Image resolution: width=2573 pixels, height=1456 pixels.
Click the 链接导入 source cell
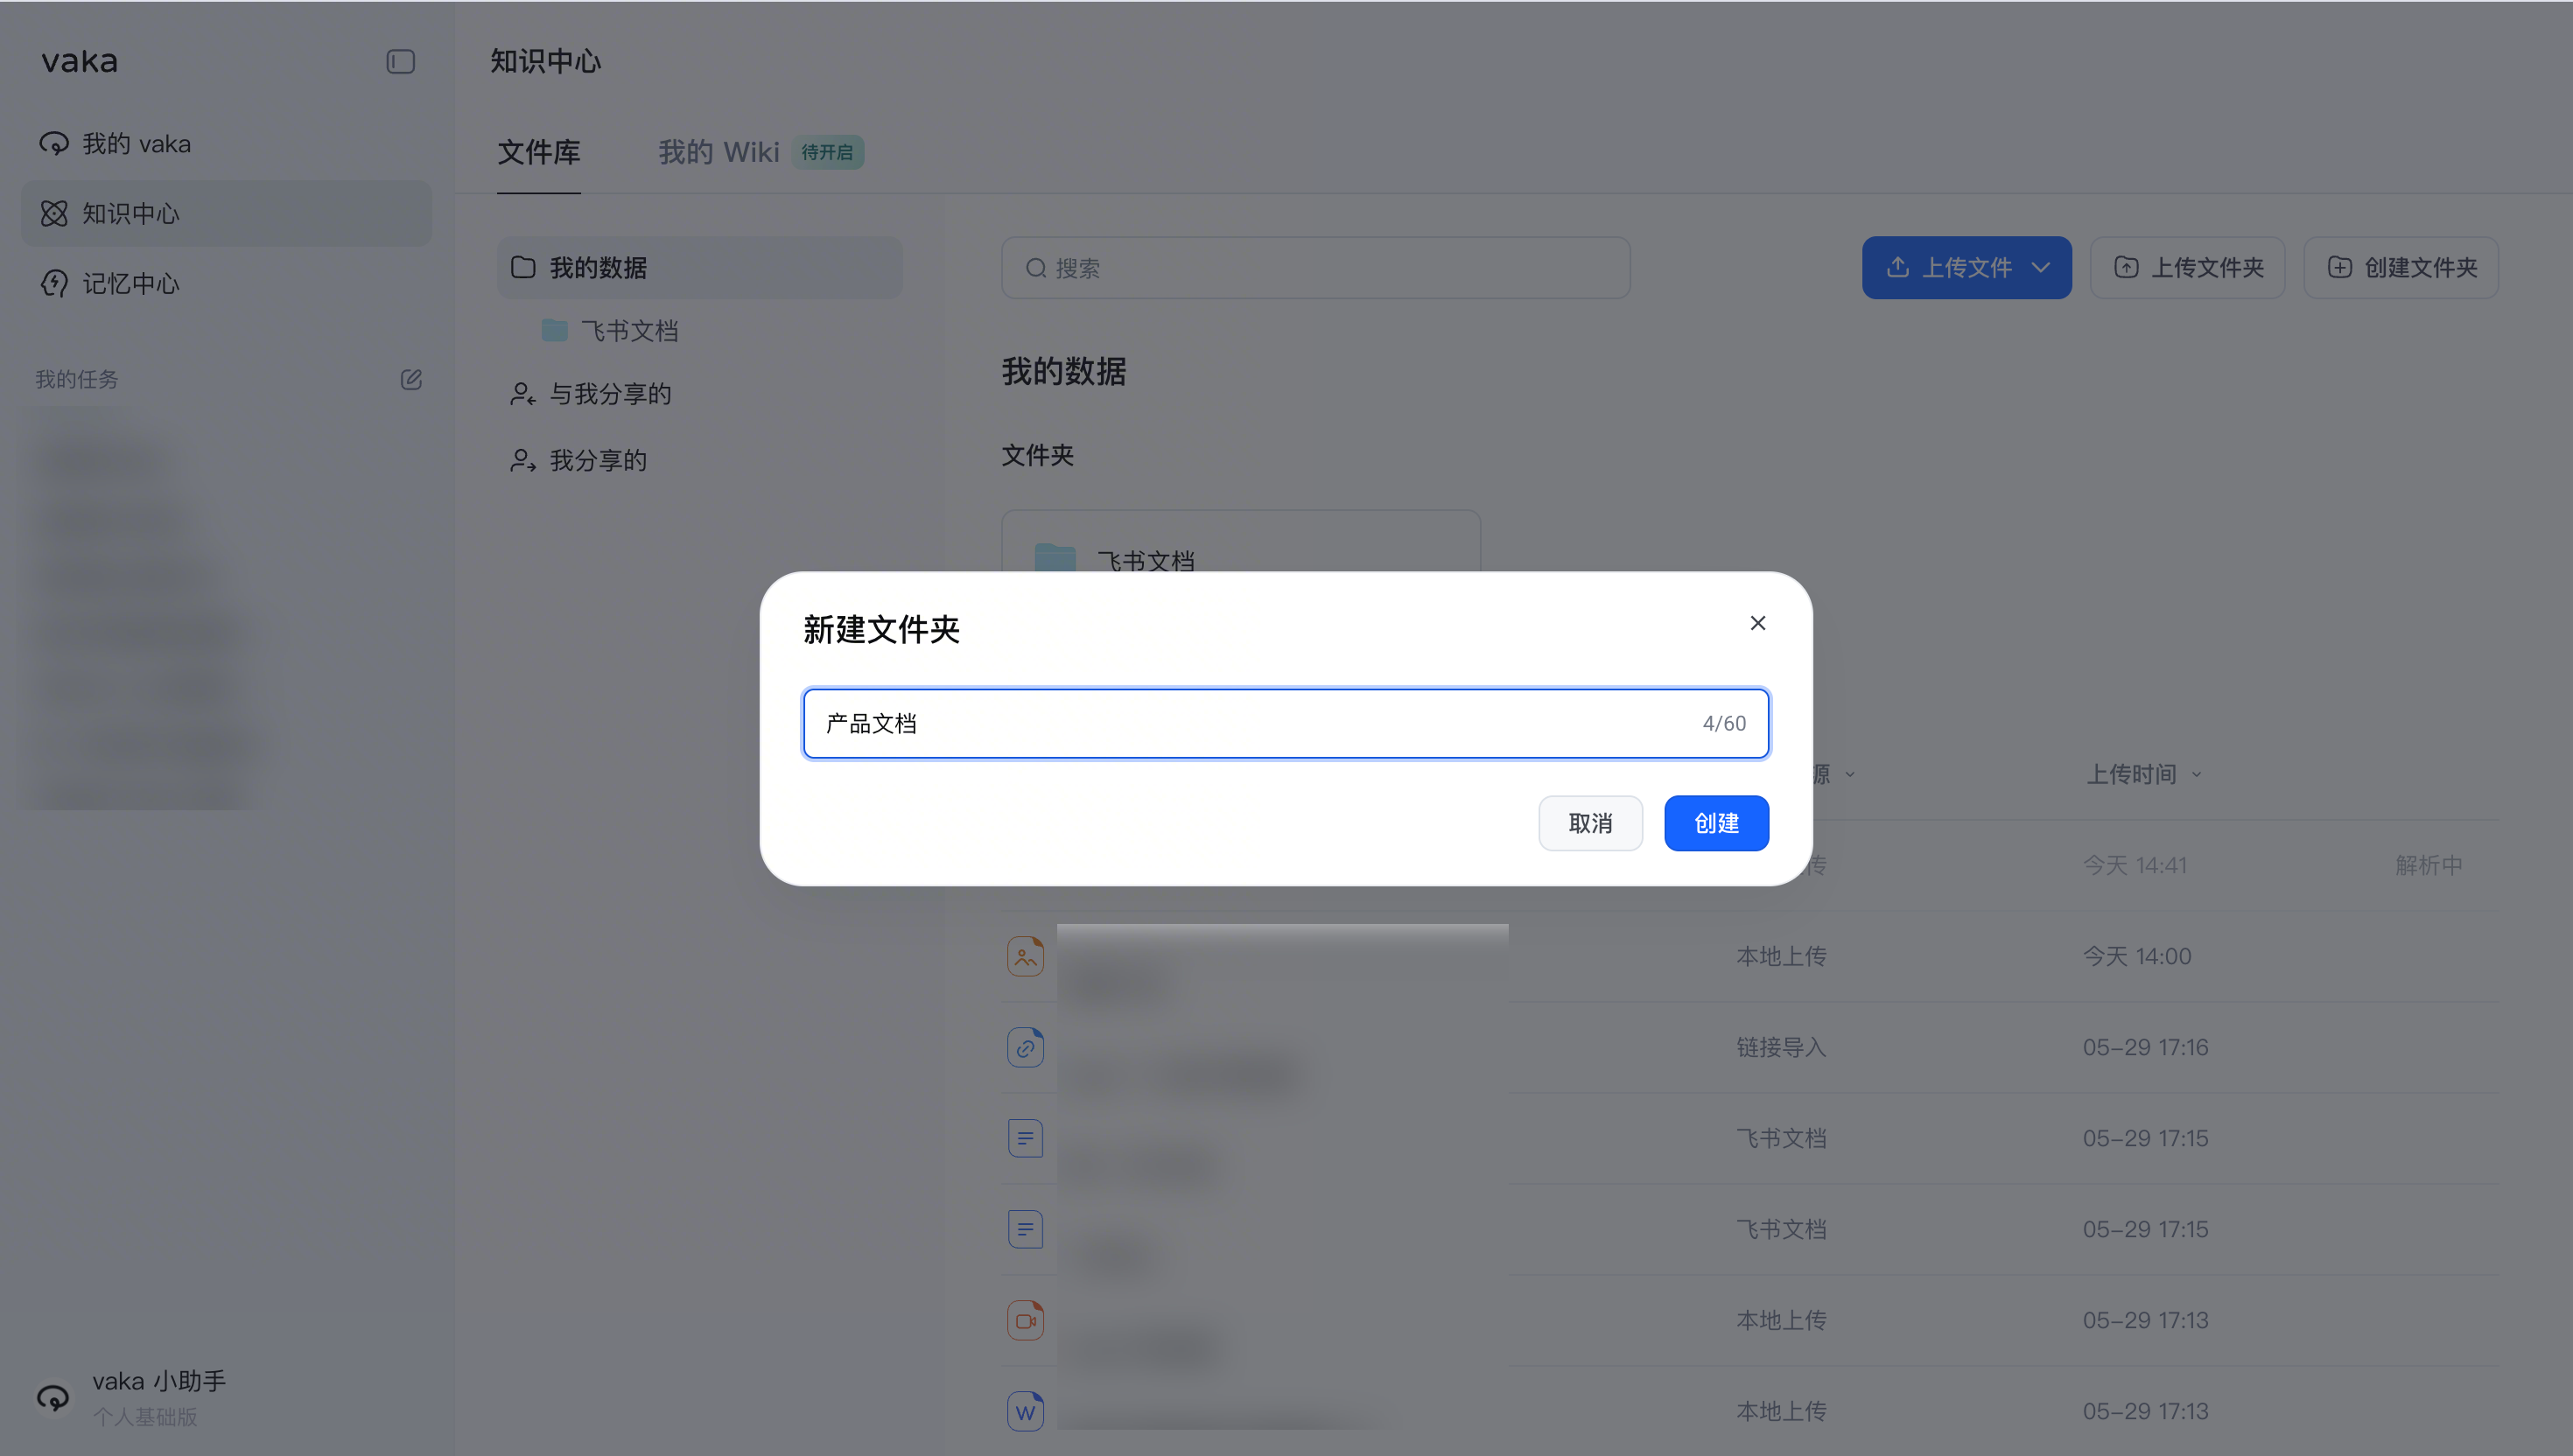point(1781,1048)
